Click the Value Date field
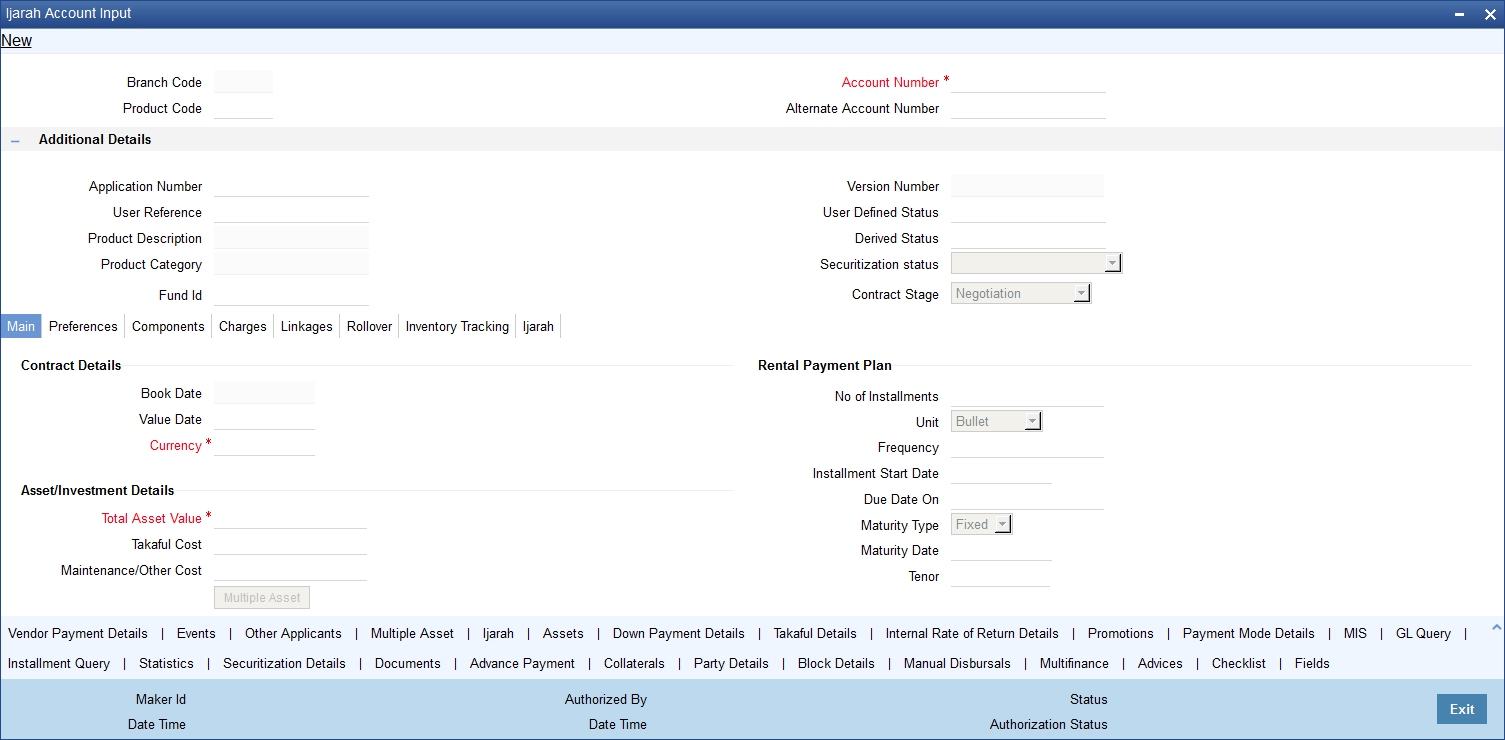 click(x=264, y=420)
